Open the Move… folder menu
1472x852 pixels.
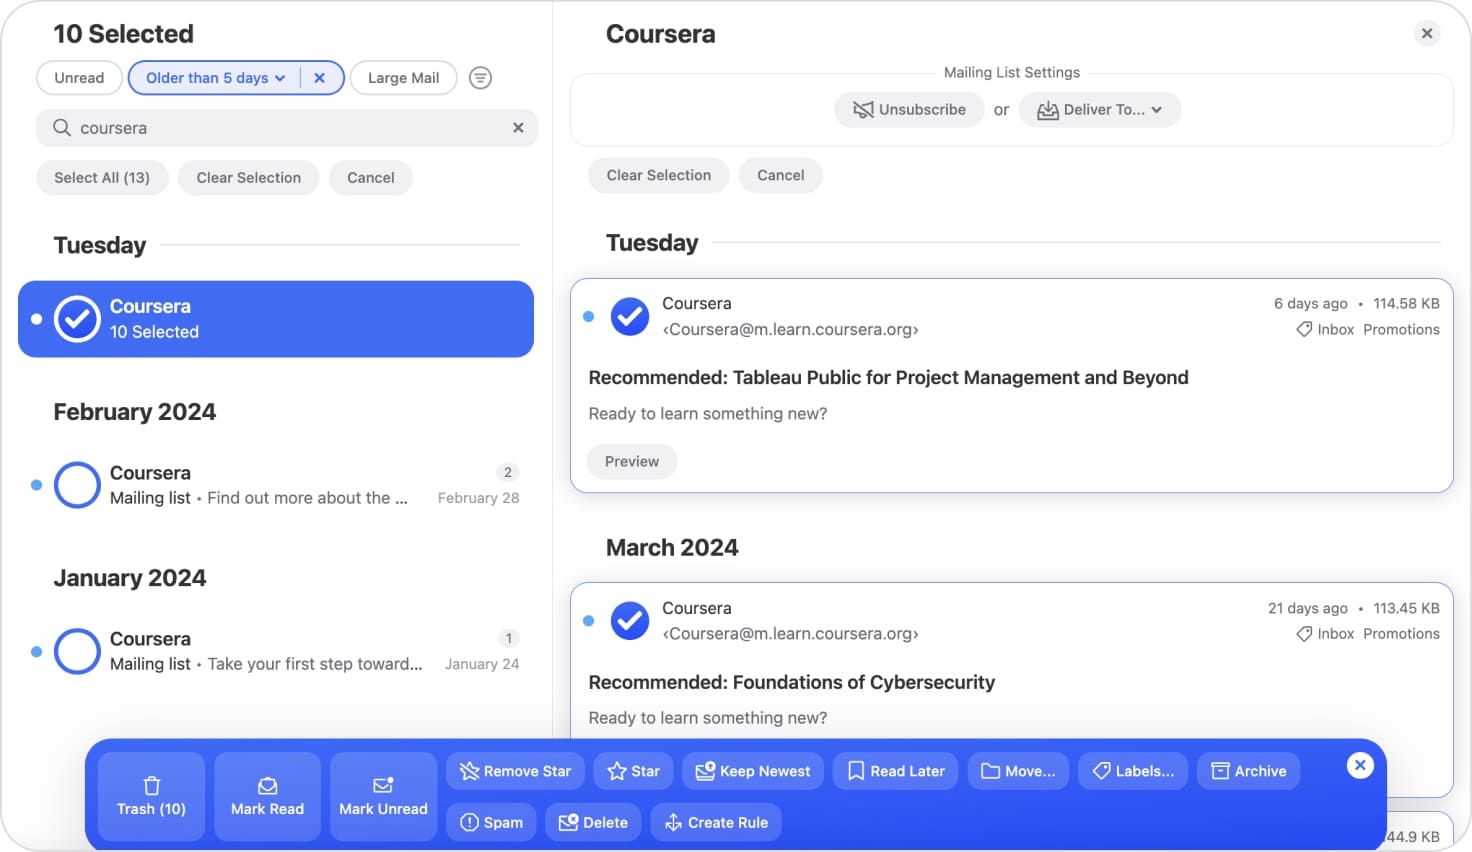point(1018,771)
